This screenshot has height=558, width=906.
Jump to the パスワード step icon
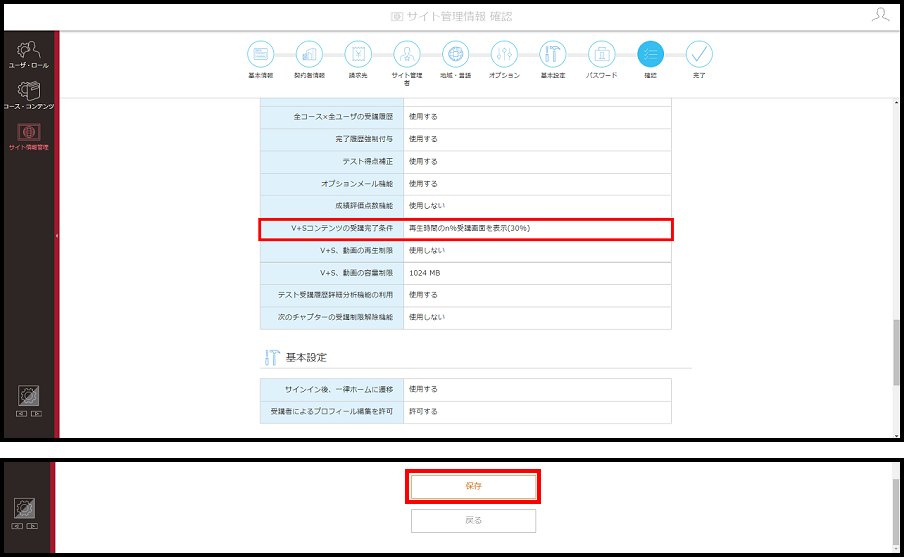(x=601, y=54)
